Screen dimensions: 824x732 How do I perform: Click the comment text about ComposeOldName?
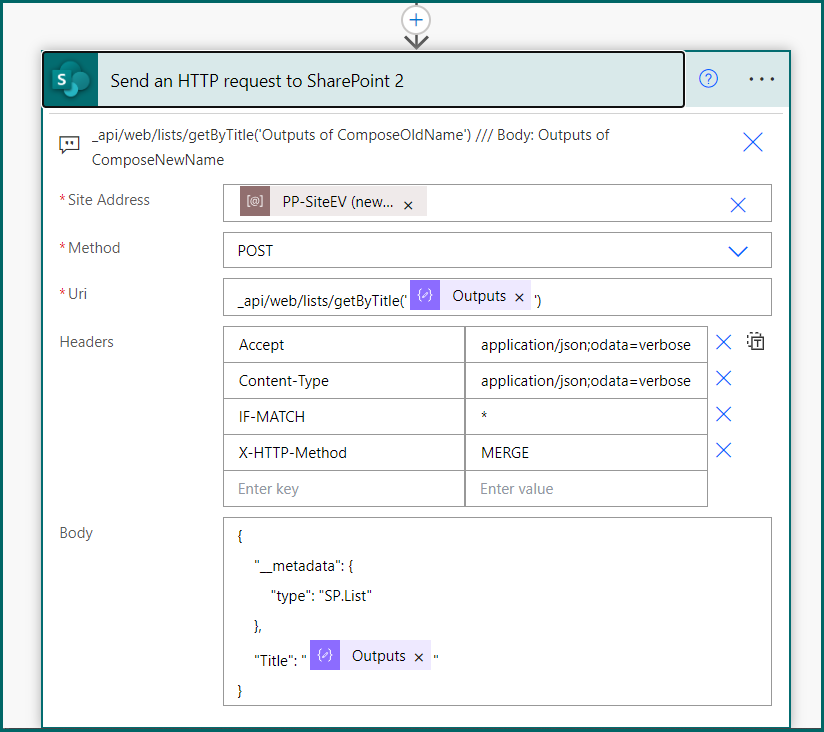(351, 147)
